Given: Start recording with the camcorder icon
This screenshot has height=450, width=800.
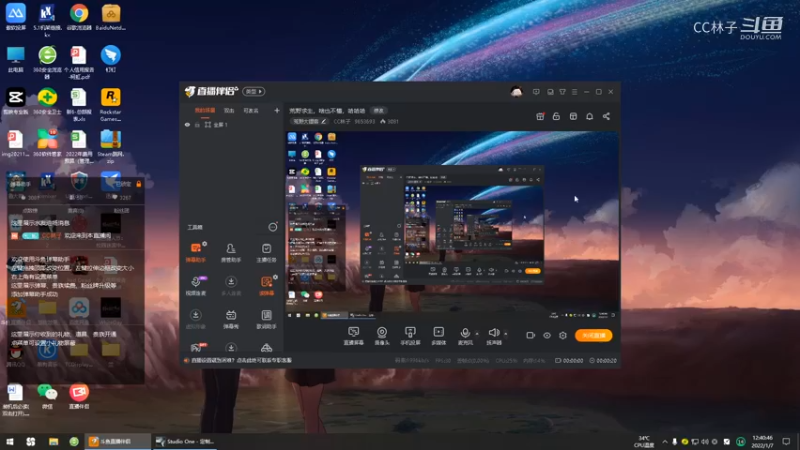Looking at the screenshot, I should (x=530, y=335).
